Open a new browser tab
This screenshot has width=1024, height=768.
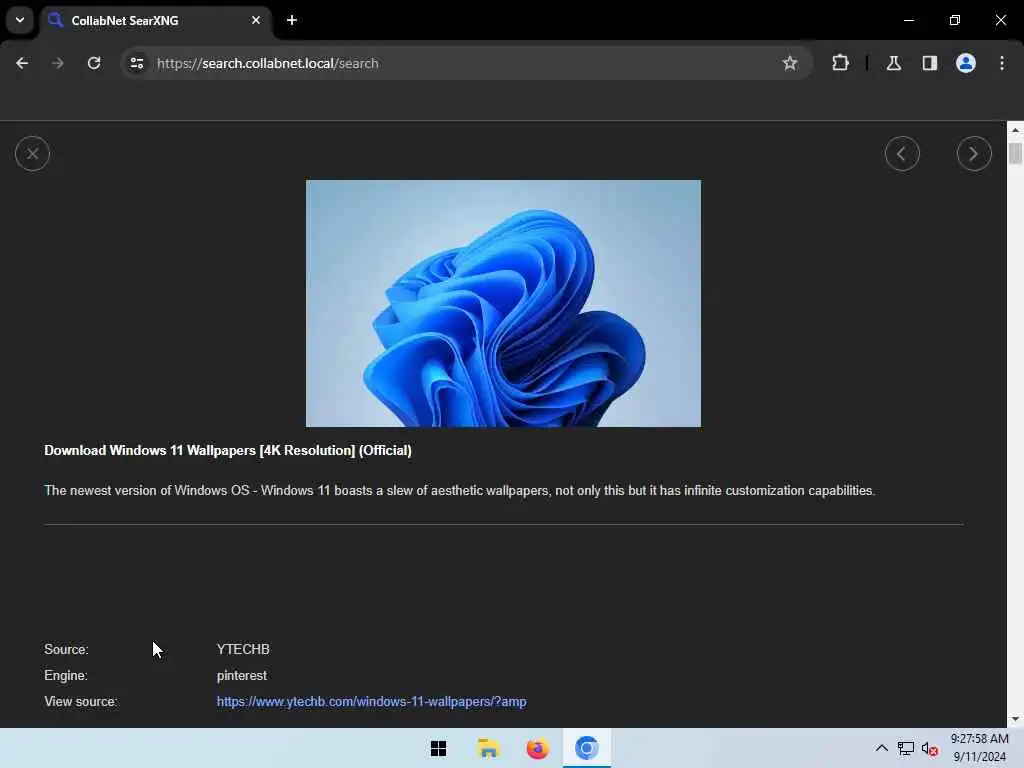tap(292, 20)
